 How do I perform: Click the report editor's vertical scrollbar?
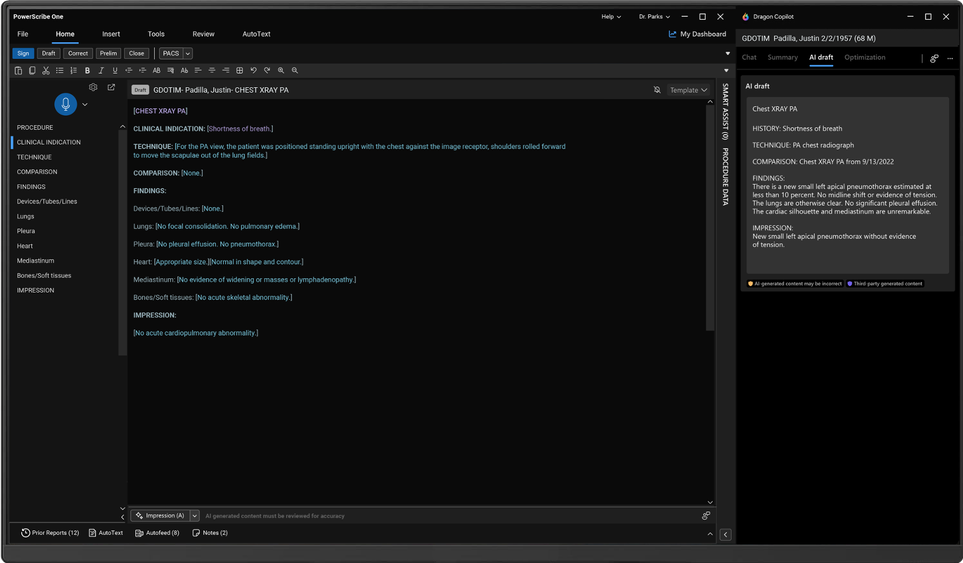click(x=712, y=220)
